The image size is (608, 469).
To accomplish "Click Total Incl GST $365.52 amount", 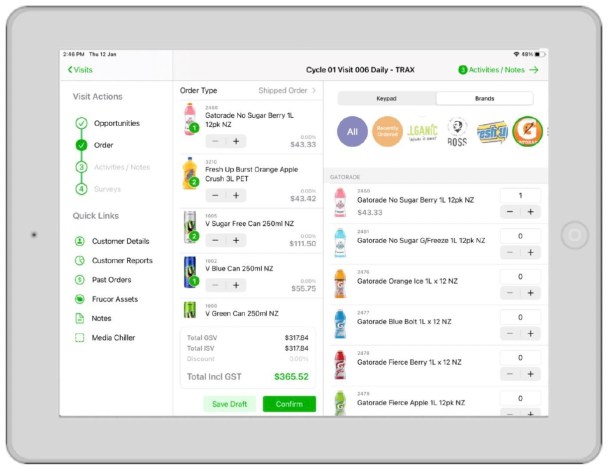I will tap(291, 376).
